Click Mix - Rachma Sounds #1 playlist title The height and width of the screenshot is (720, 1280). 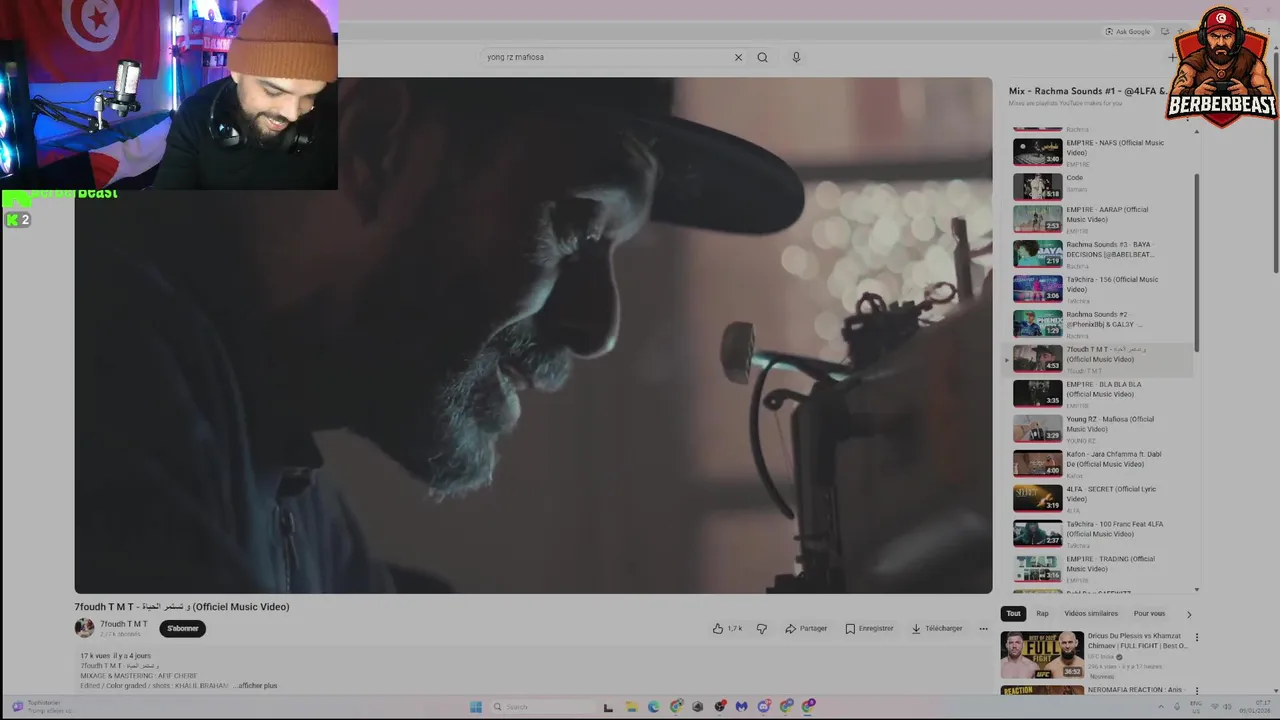[x=1088, y=91]
